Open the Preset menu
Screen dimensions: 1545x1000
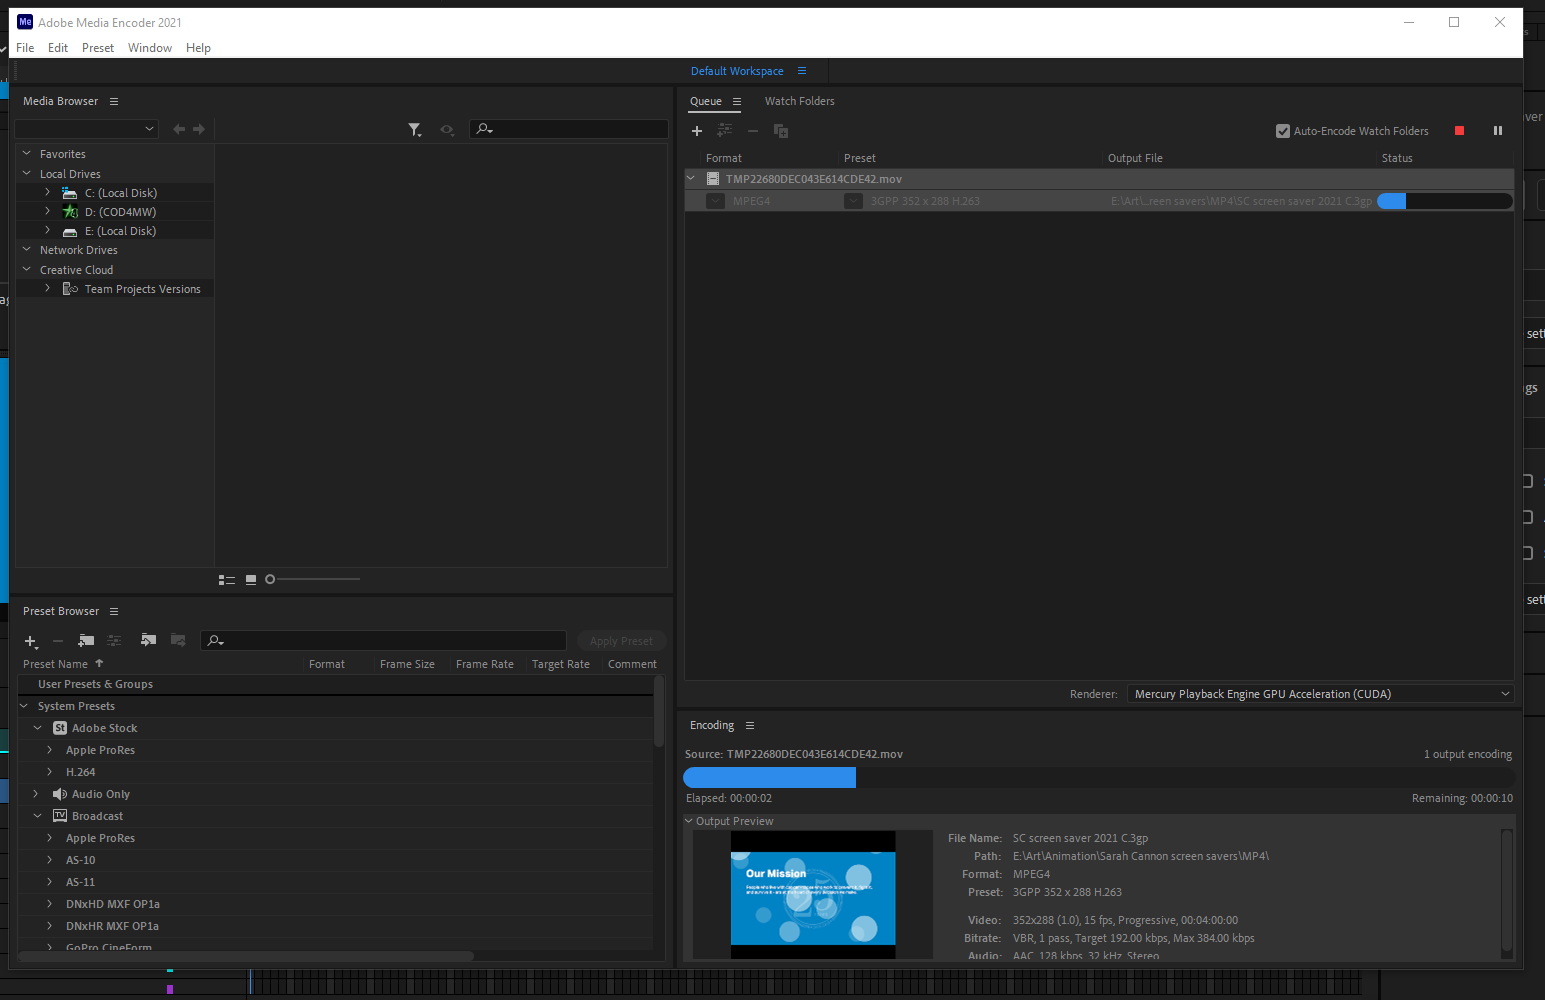[97, 47]
